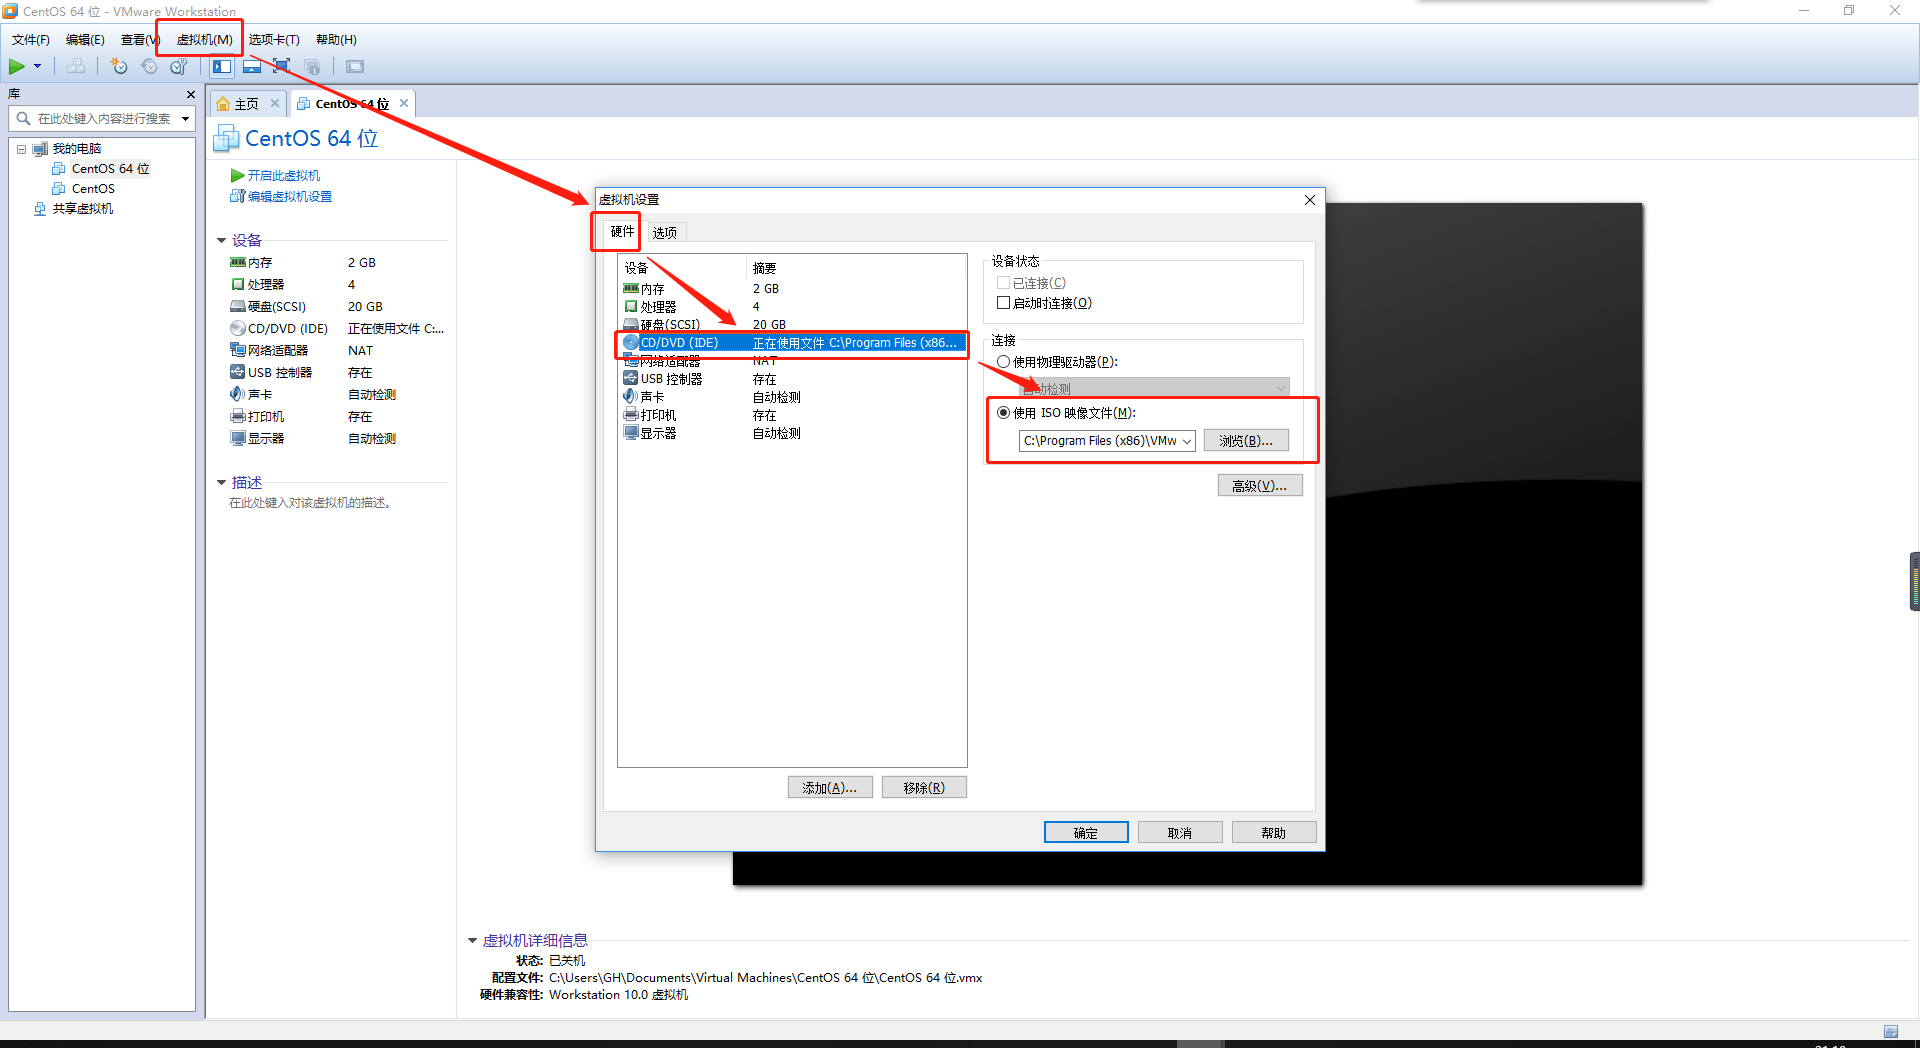
Task: Close the CentOS 64 位 tab
Action: 404,103
